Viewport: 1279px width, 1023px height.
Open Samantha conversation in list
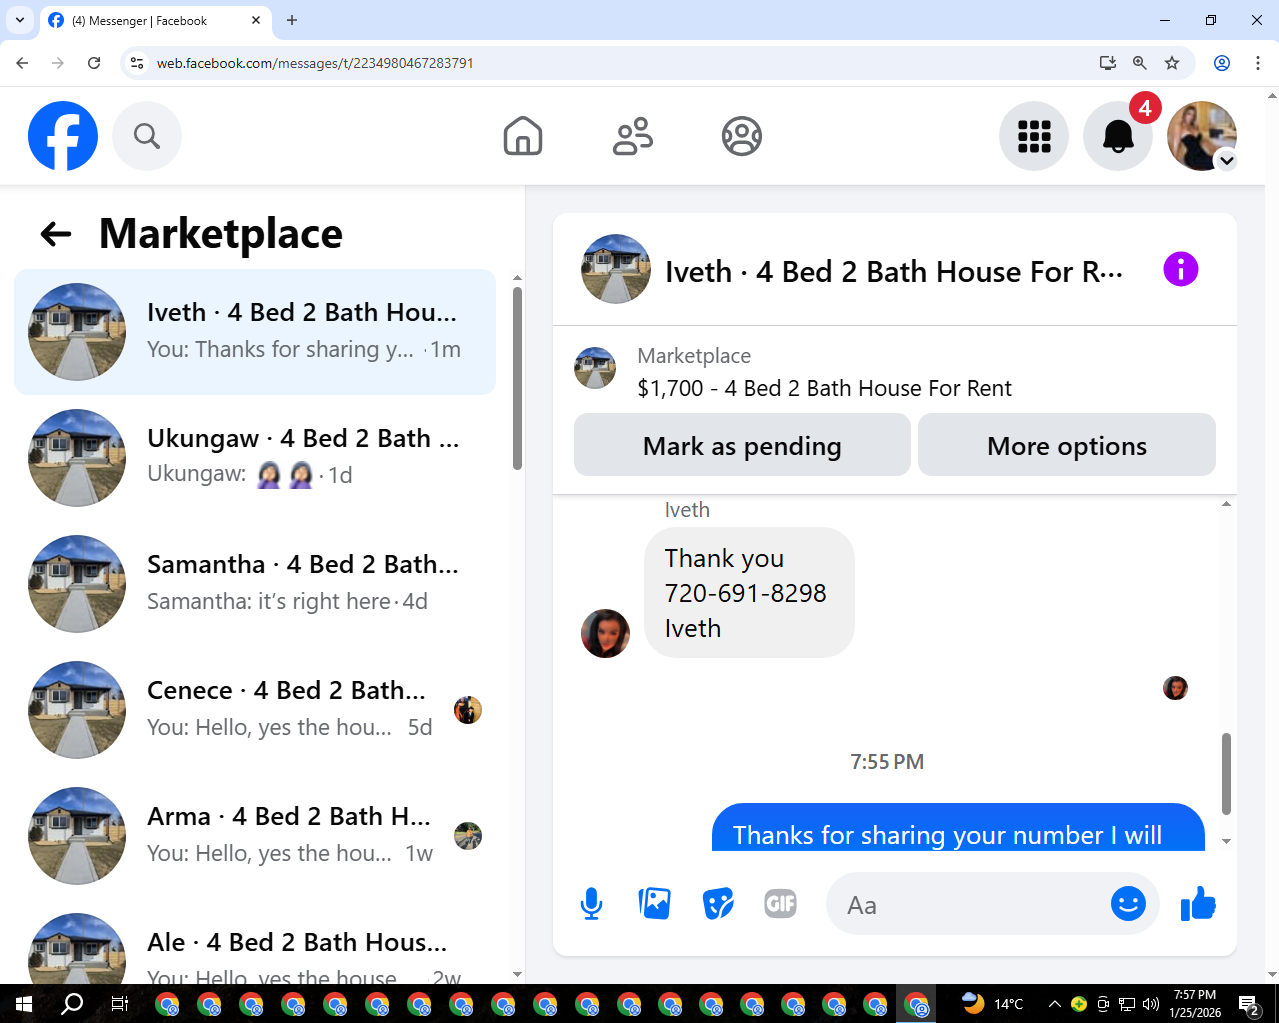[255, 584]
